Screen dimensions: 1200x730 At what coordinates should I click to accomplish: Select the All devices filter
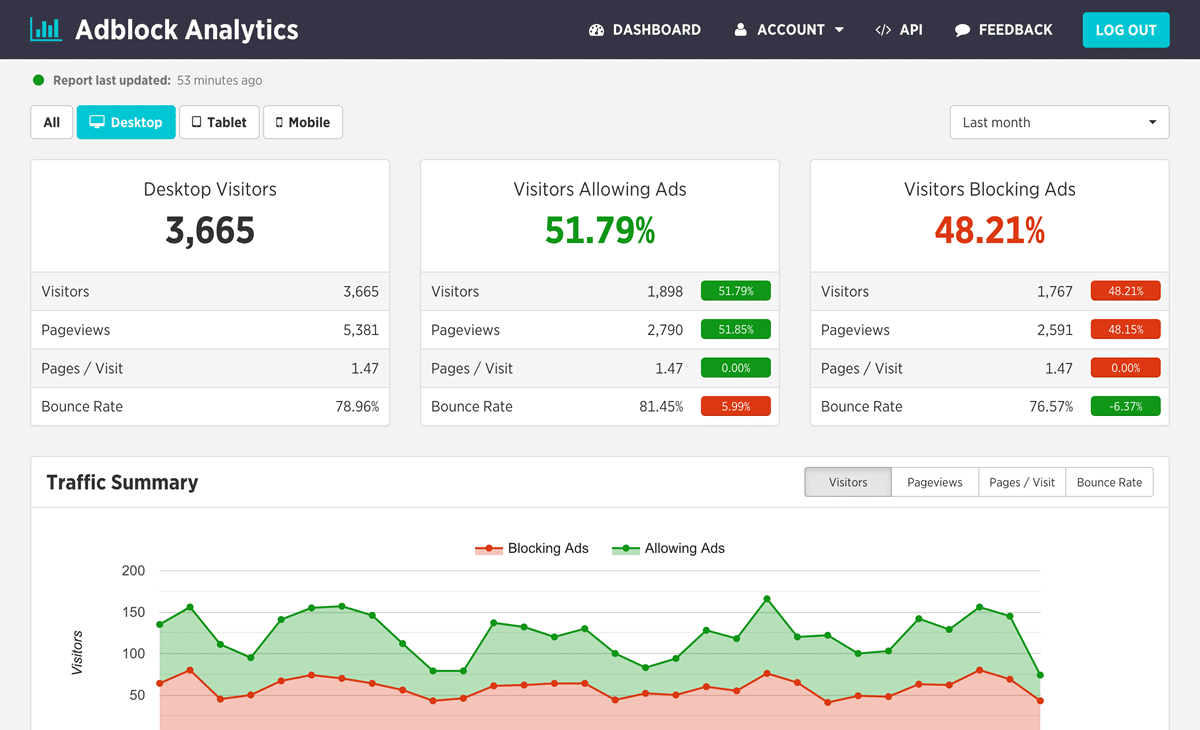(x=52, y=122)
